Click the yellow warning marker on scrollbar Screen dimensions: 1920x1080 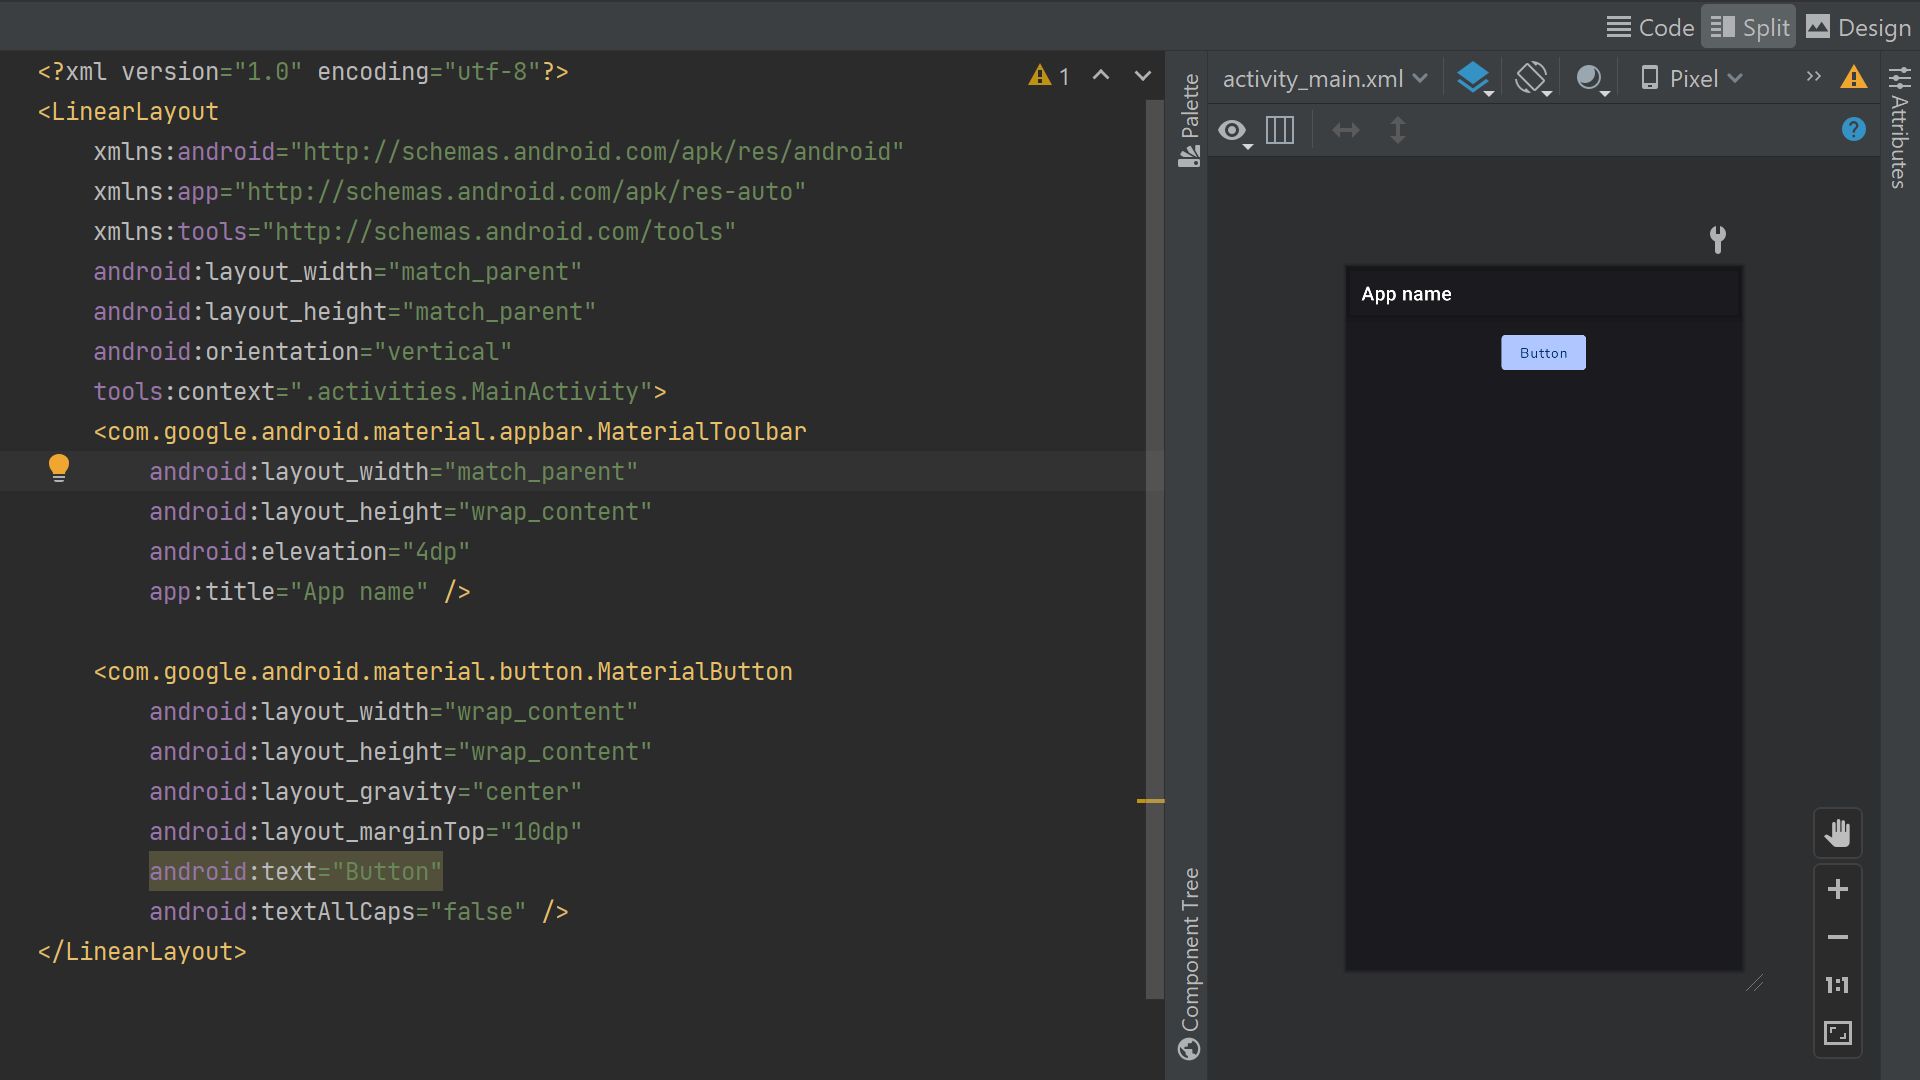(1150, 801)
